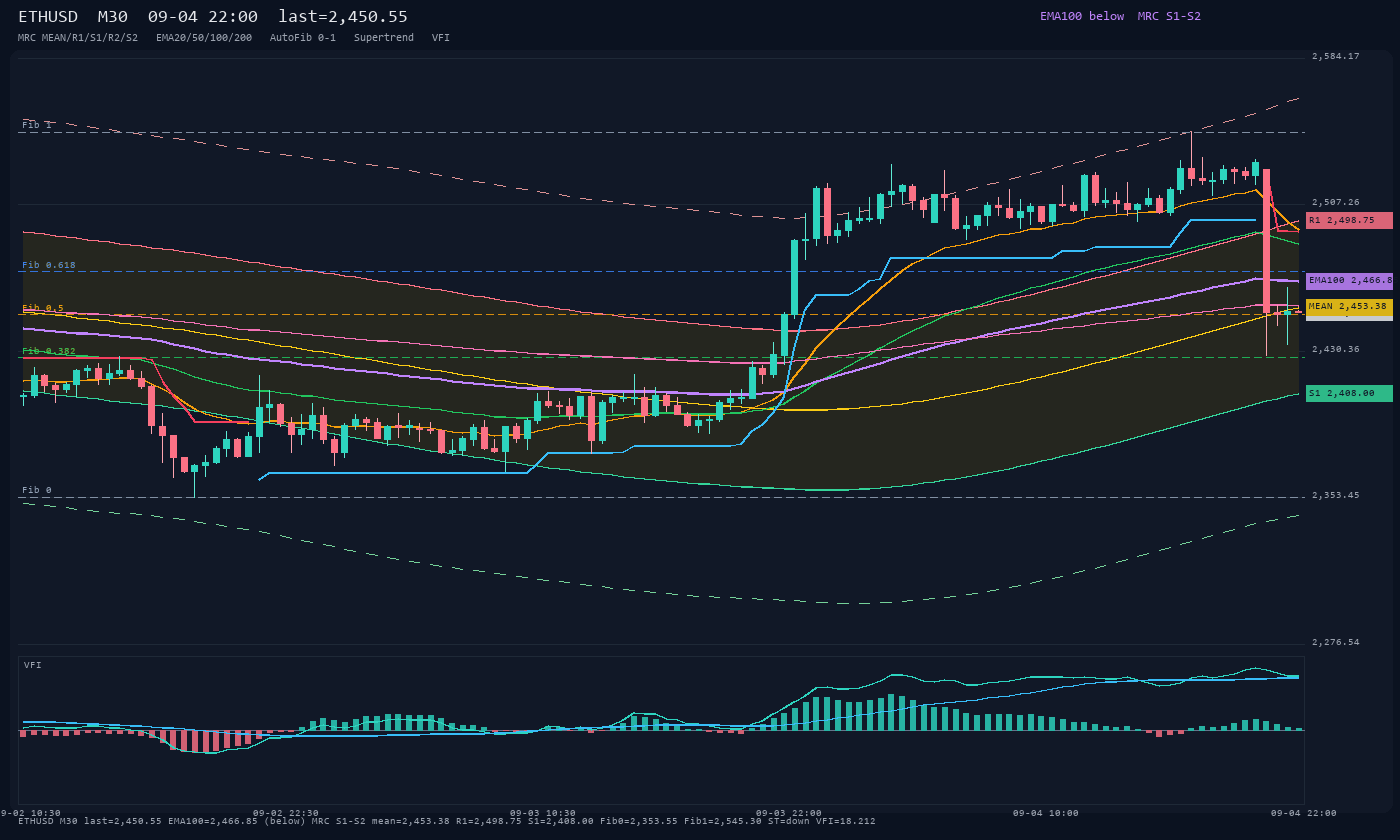Click the 'EMA100 below' status text
Viewport: 1400px width, 840px height.
(1082, 16)
